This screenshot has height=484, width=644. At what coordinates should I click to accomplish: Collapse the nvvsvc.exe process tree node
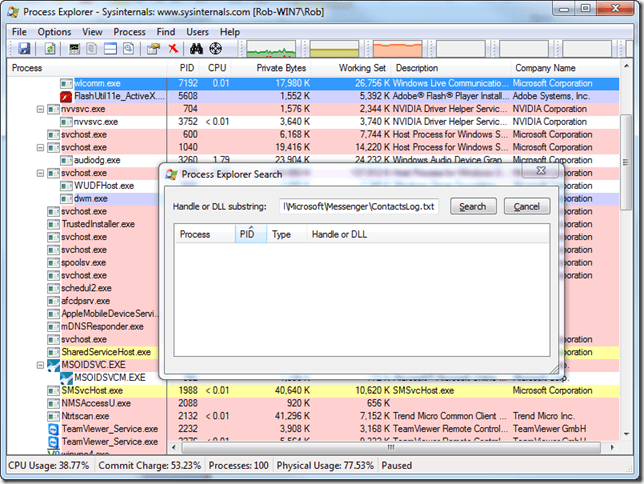point(40,109)
